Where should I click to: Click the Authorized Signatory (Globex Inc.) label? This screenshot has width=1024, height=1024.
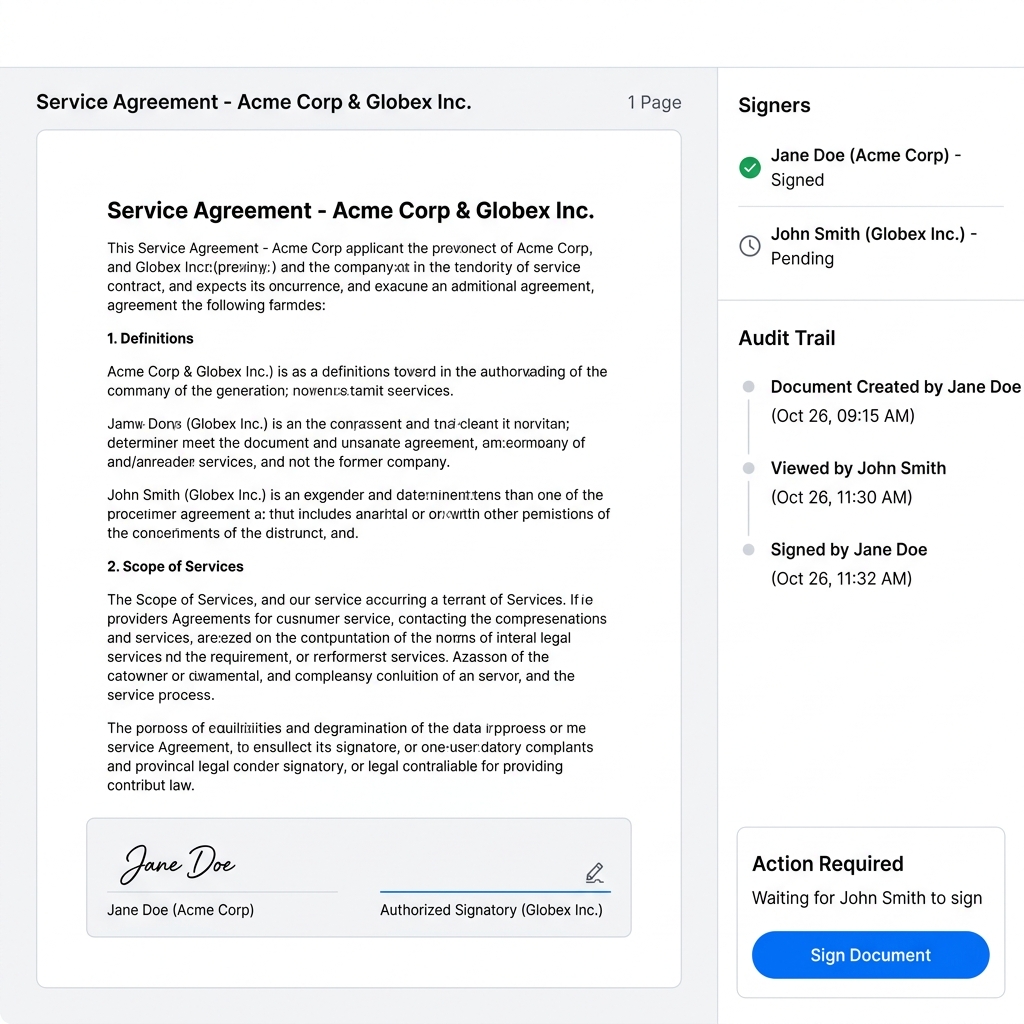point(491,910)
